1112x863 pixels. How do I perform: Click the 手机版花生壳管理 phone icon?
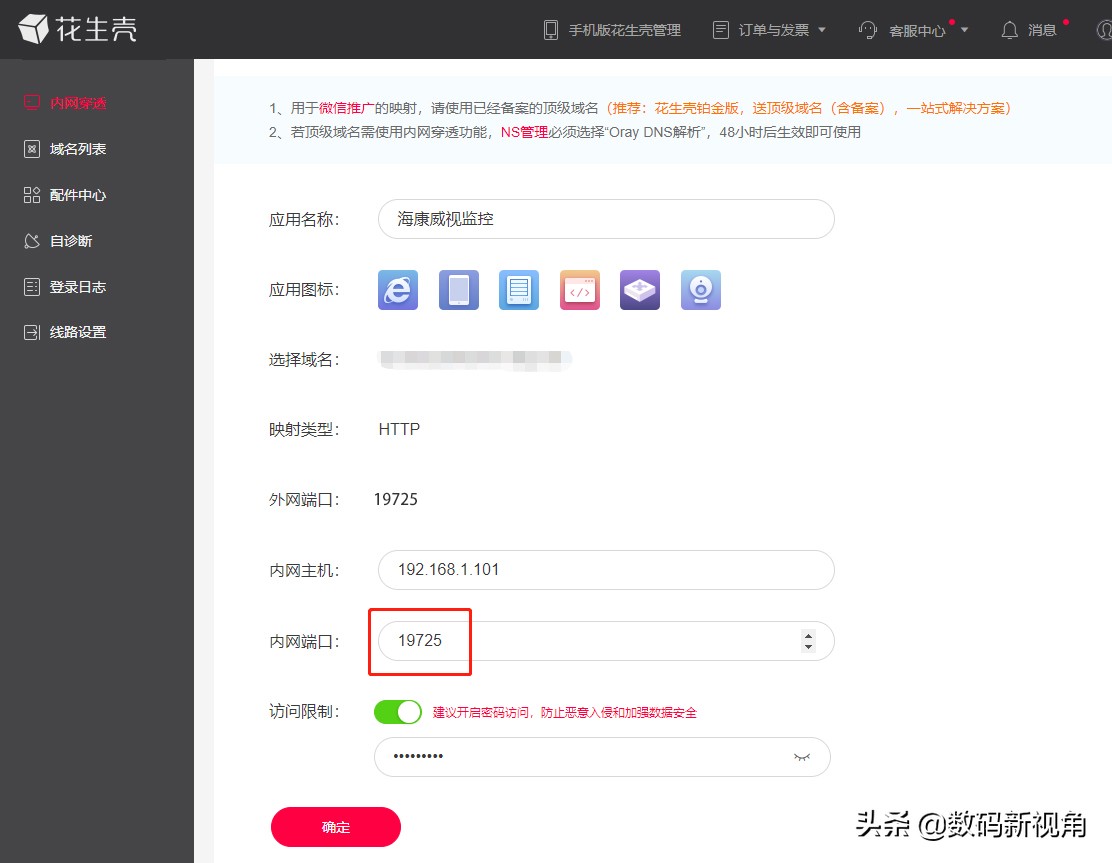pos(550,30)
